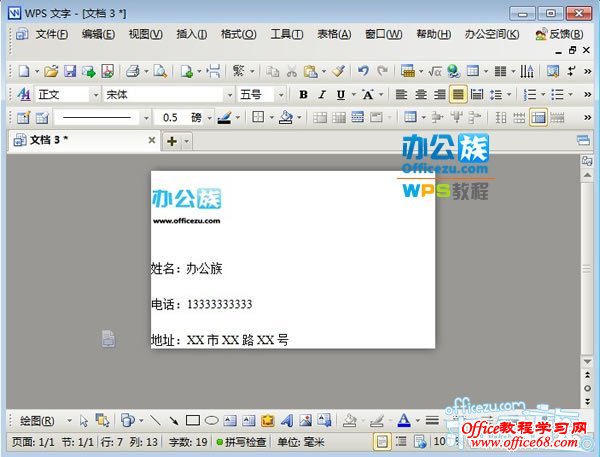Choose the arrow drawing tool
600x457 pixels.
[x=174, y=421]
